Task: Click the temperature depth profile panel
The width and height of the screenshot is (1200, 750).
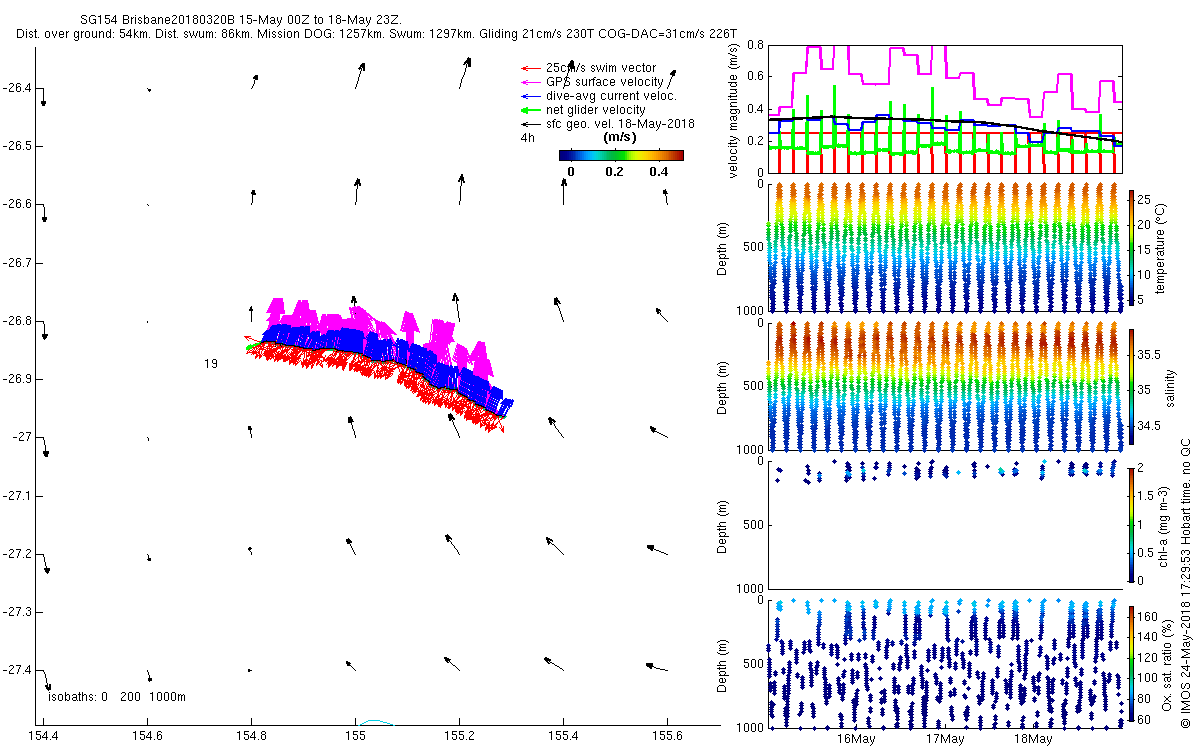Action: tap(945, 247)
